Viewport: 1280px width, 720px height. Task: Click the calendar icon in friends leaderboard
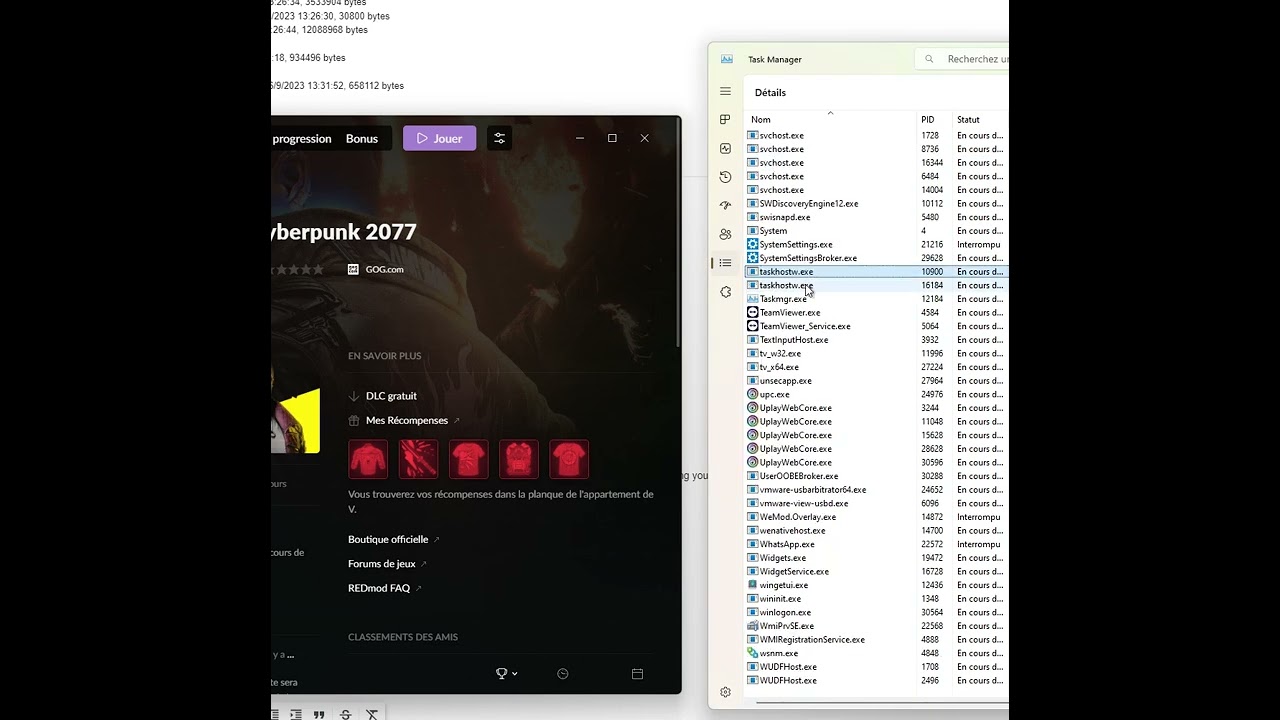(637, 674)
